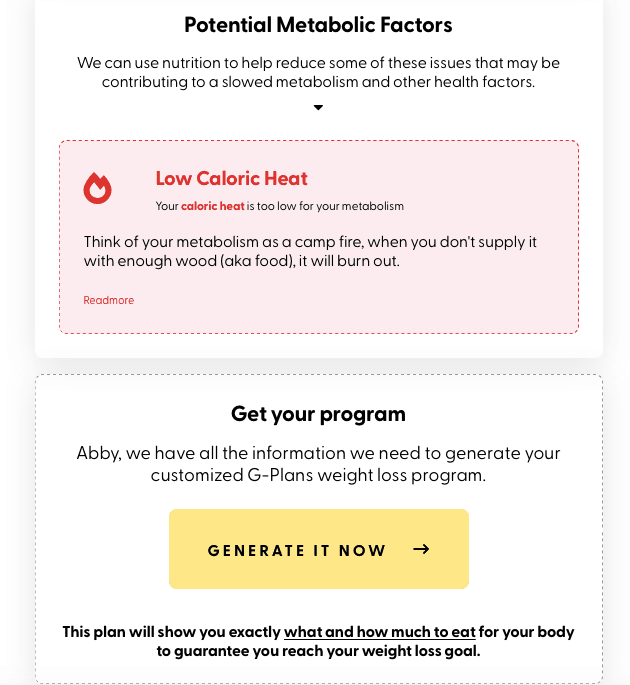Click the red flame icon
The image size is (630, 685).
[97, 188]
